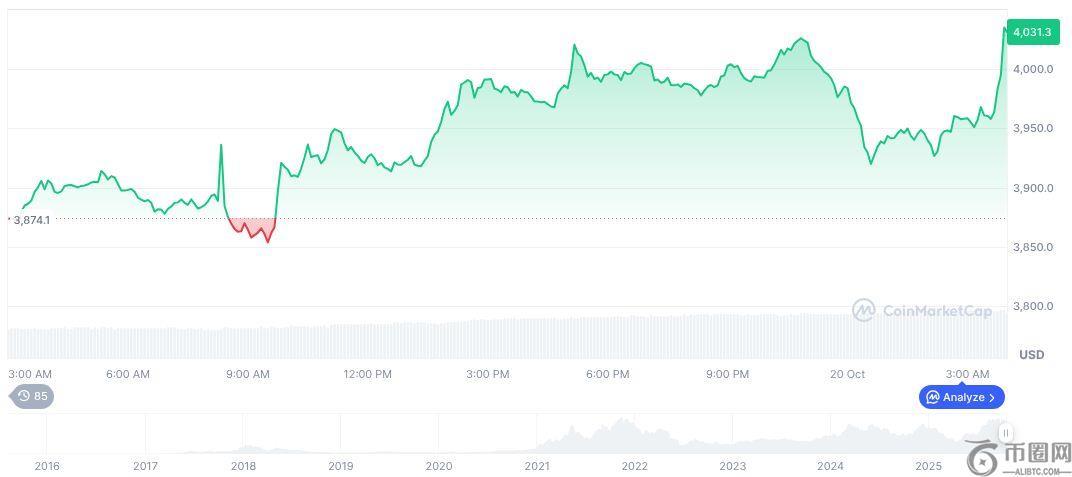Click the 12:00 PM time axis label
1072x477 pixels.
click(x=367, y=374)
